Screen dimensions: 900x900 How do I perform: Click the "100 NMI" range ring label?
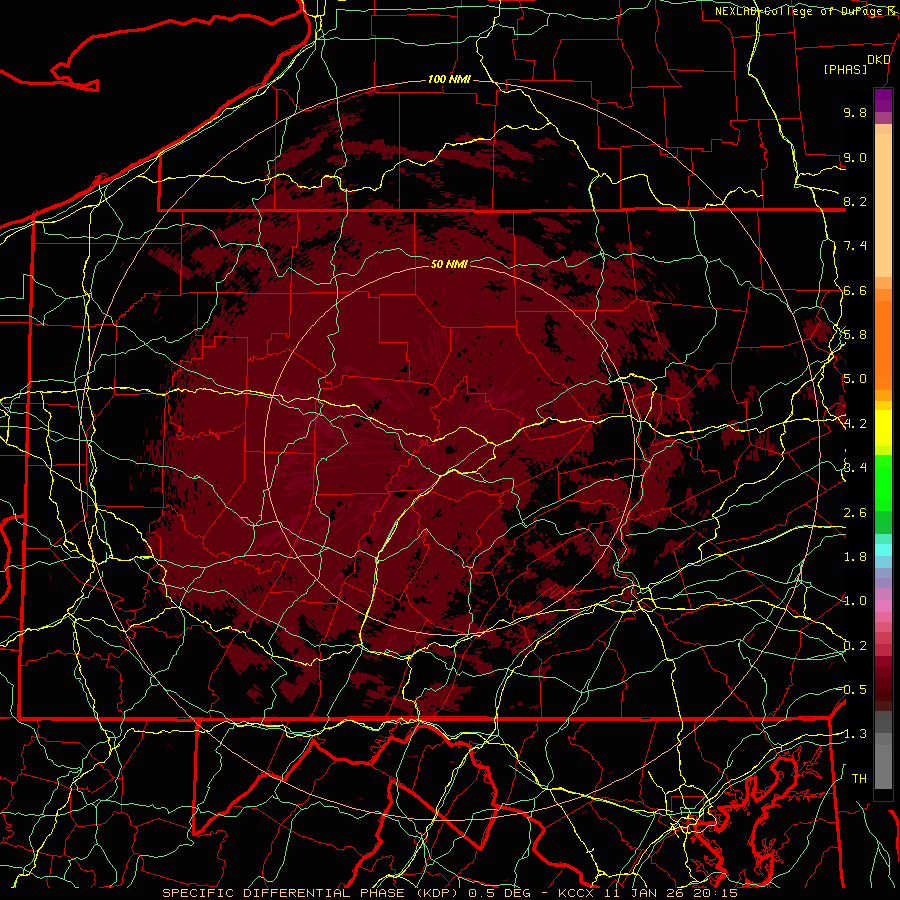pyautogui.click(x=449, y=79)
